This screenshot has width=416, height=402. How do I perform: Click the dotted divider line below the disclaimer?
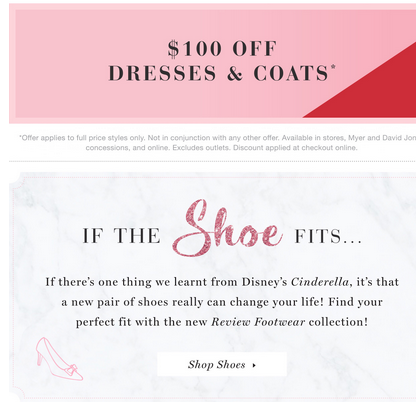[x=212, y=161]
